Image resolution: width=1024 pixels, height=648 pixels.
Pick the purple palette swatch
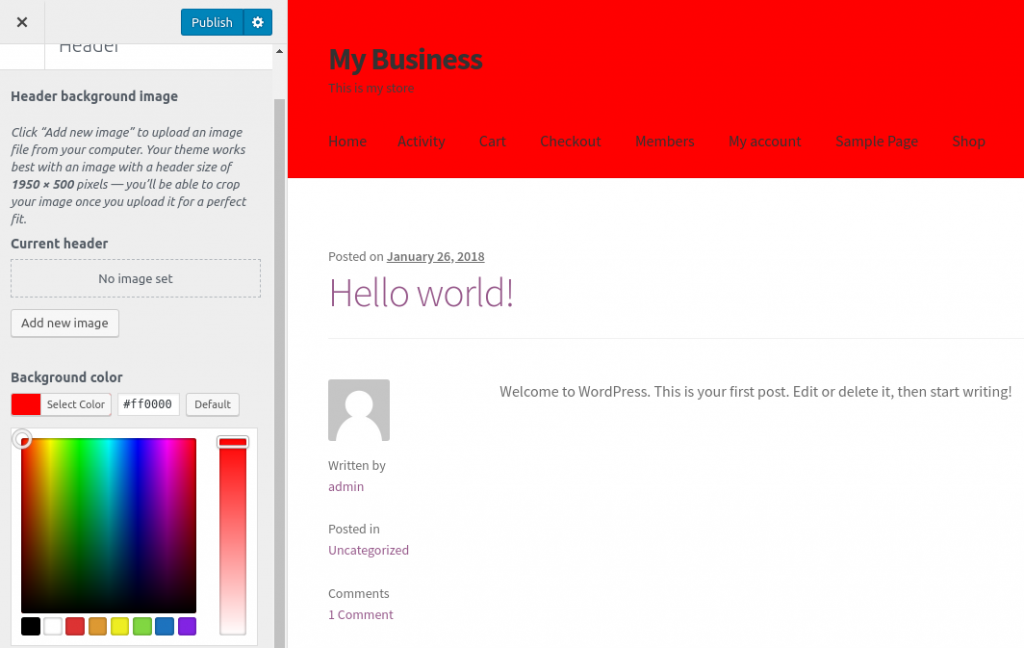(187, 626)
